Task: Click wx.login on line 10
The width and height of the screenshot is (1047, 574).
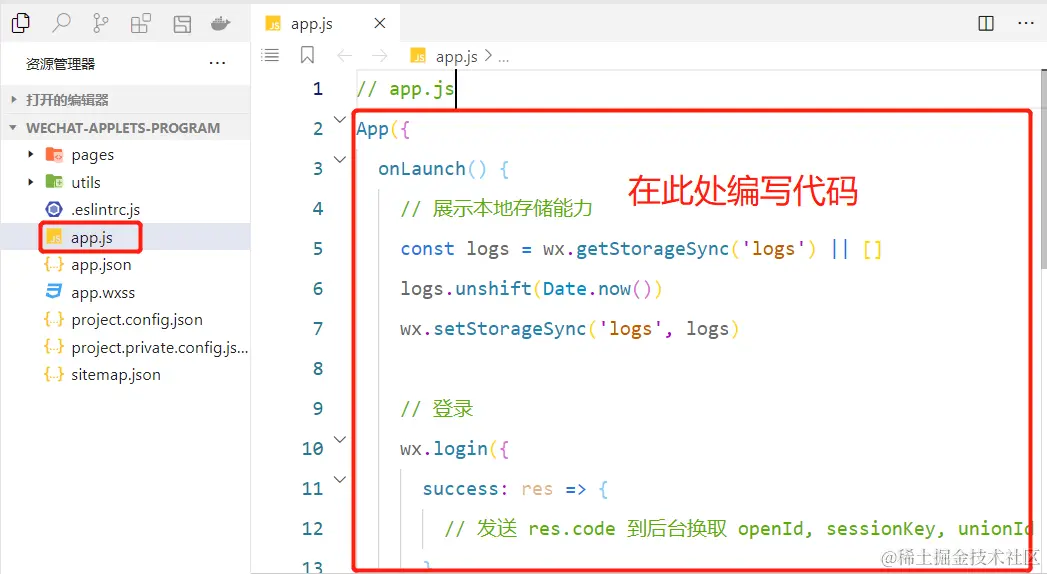Action: tap(444, 449)
